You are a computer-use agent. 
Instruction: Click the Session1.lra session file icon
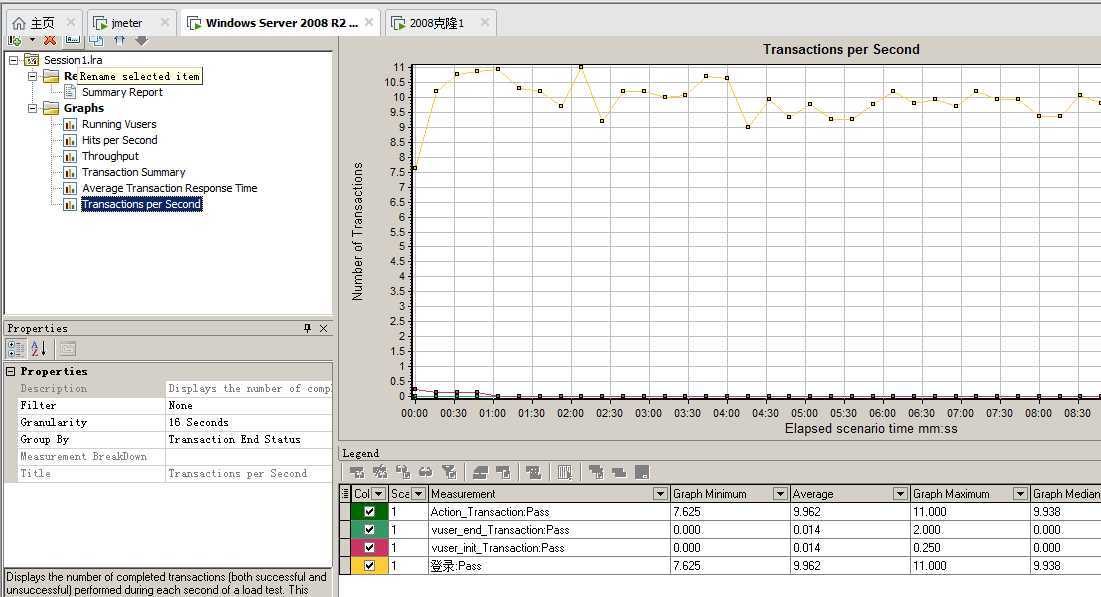pyautogui.click(x=32, y=60)
